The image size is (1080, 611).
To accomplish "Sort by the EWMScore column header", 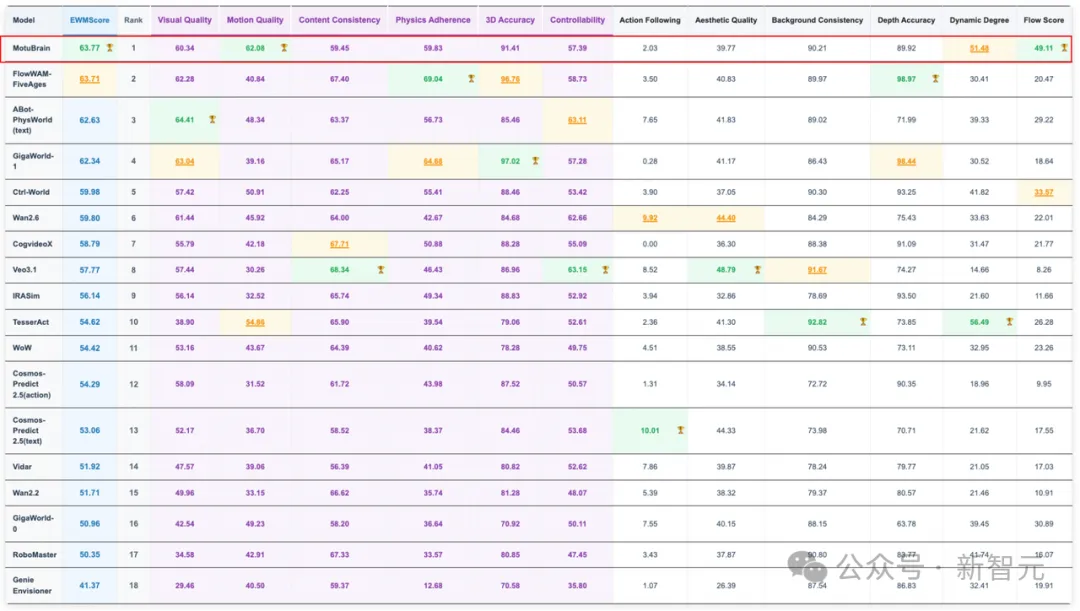I will tap(89, 20).
